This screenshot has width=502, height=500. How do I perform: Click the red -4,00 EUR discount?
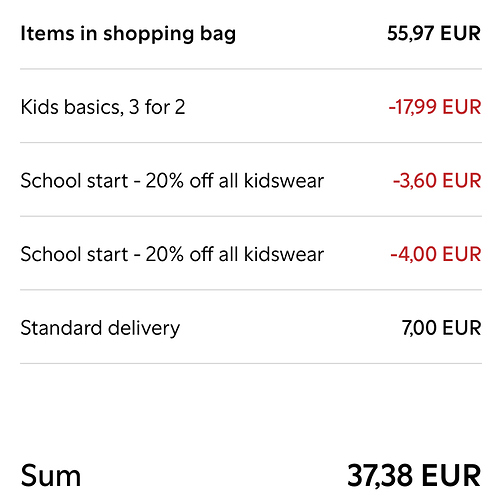coord(436,254)
